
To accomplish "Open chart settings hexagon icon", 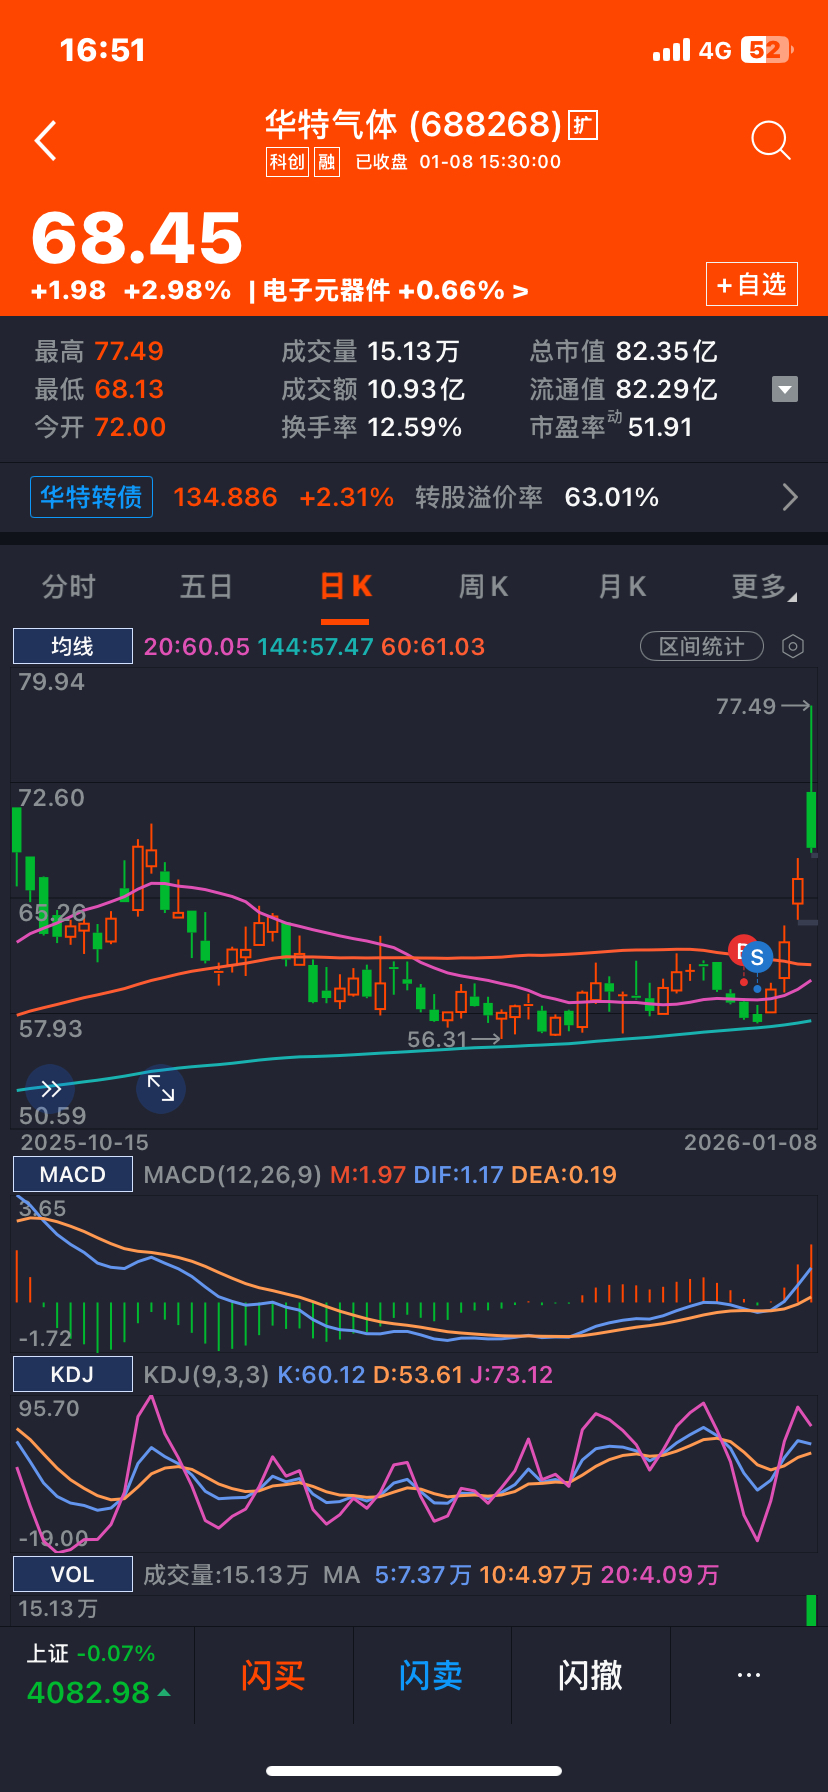I will (x=793, y=647).
